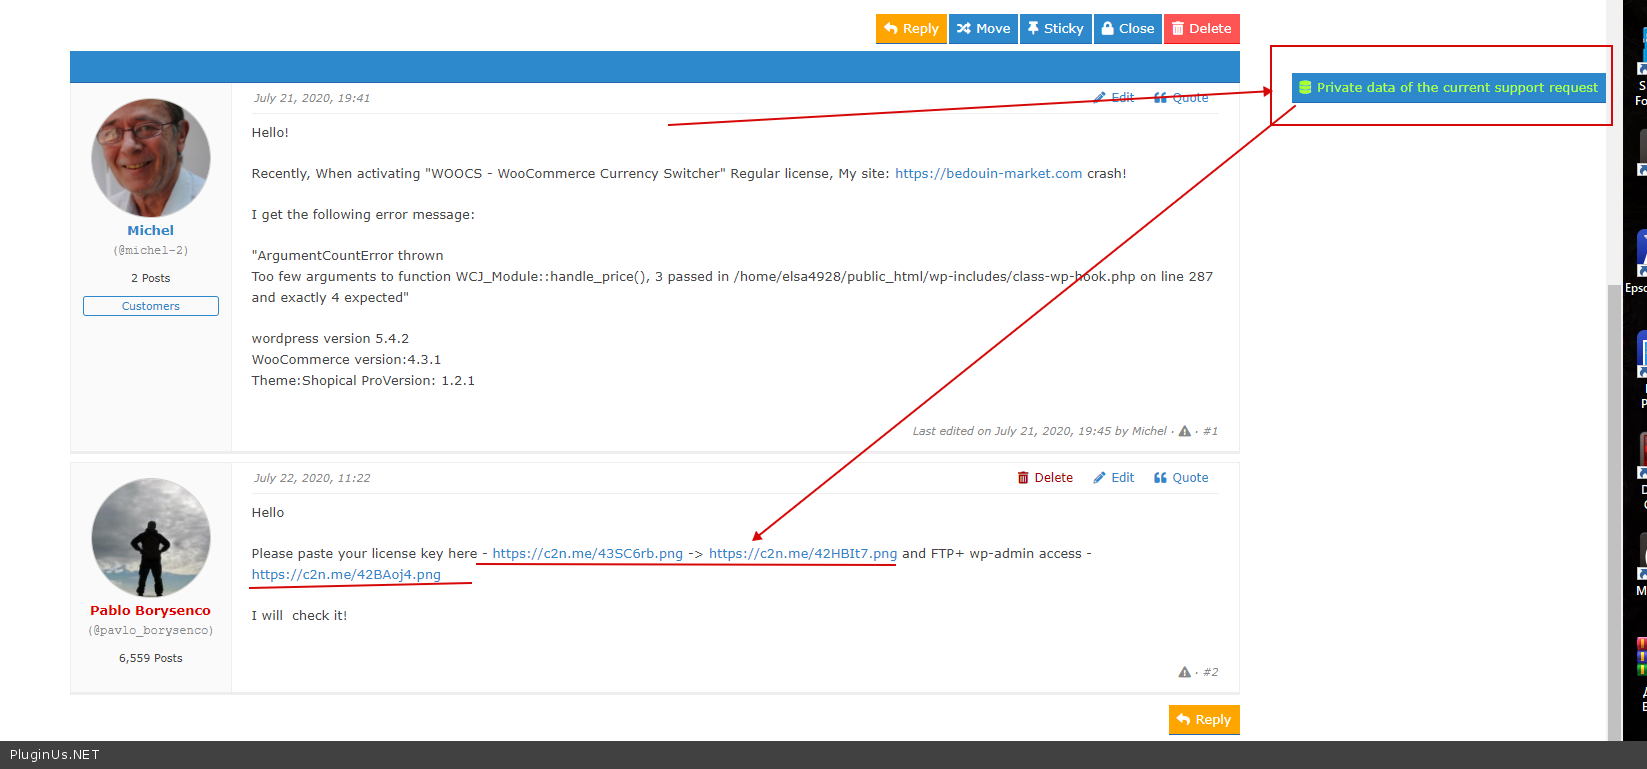Click the Customers group badge

[x=151, y=306]
